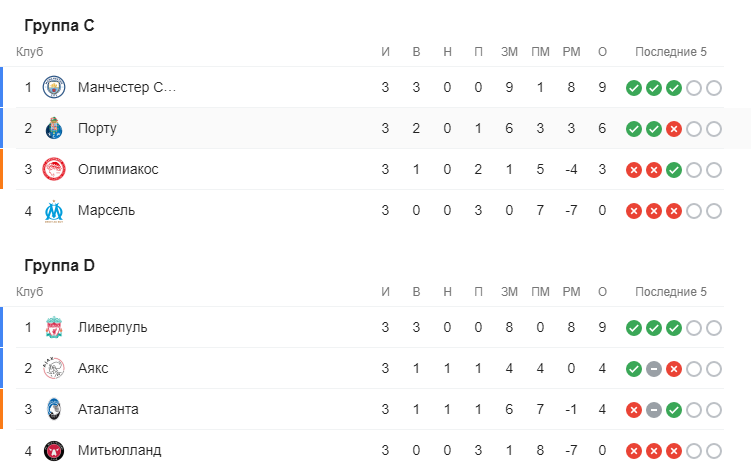This screenshot has width=751, height=476.
Task: Click the Manchester City club crest
Action: (x=54, y=88)
